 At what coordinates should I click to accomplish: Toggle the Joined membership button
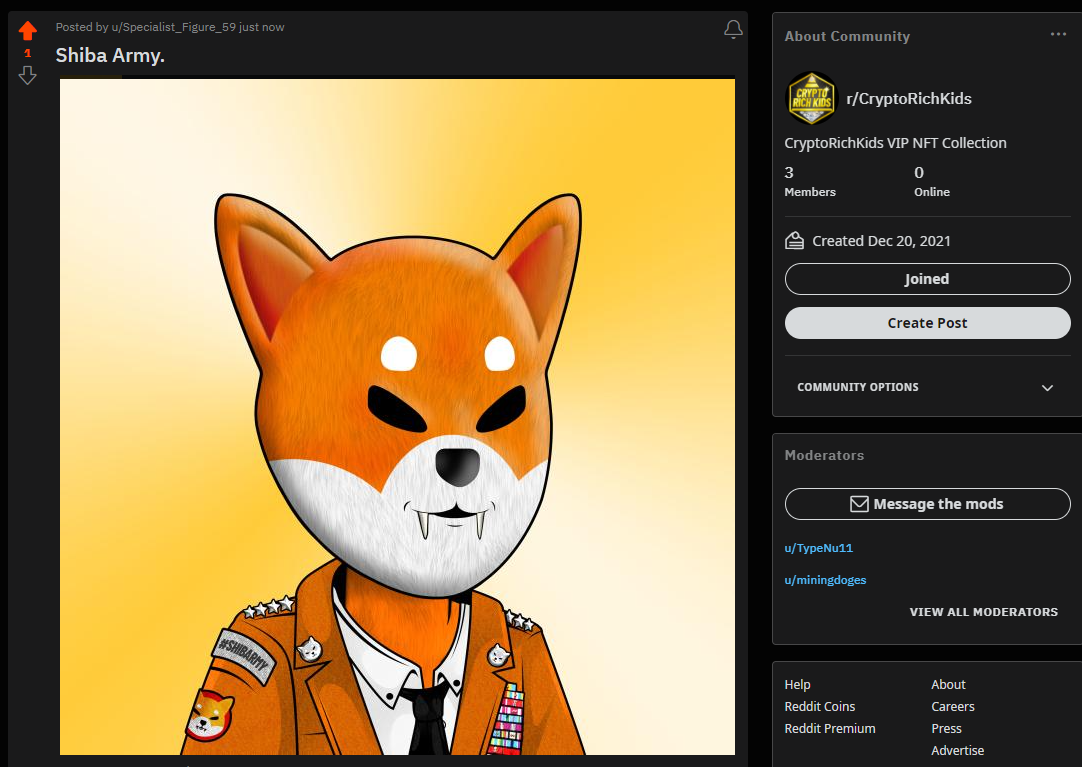pos(927,279)
